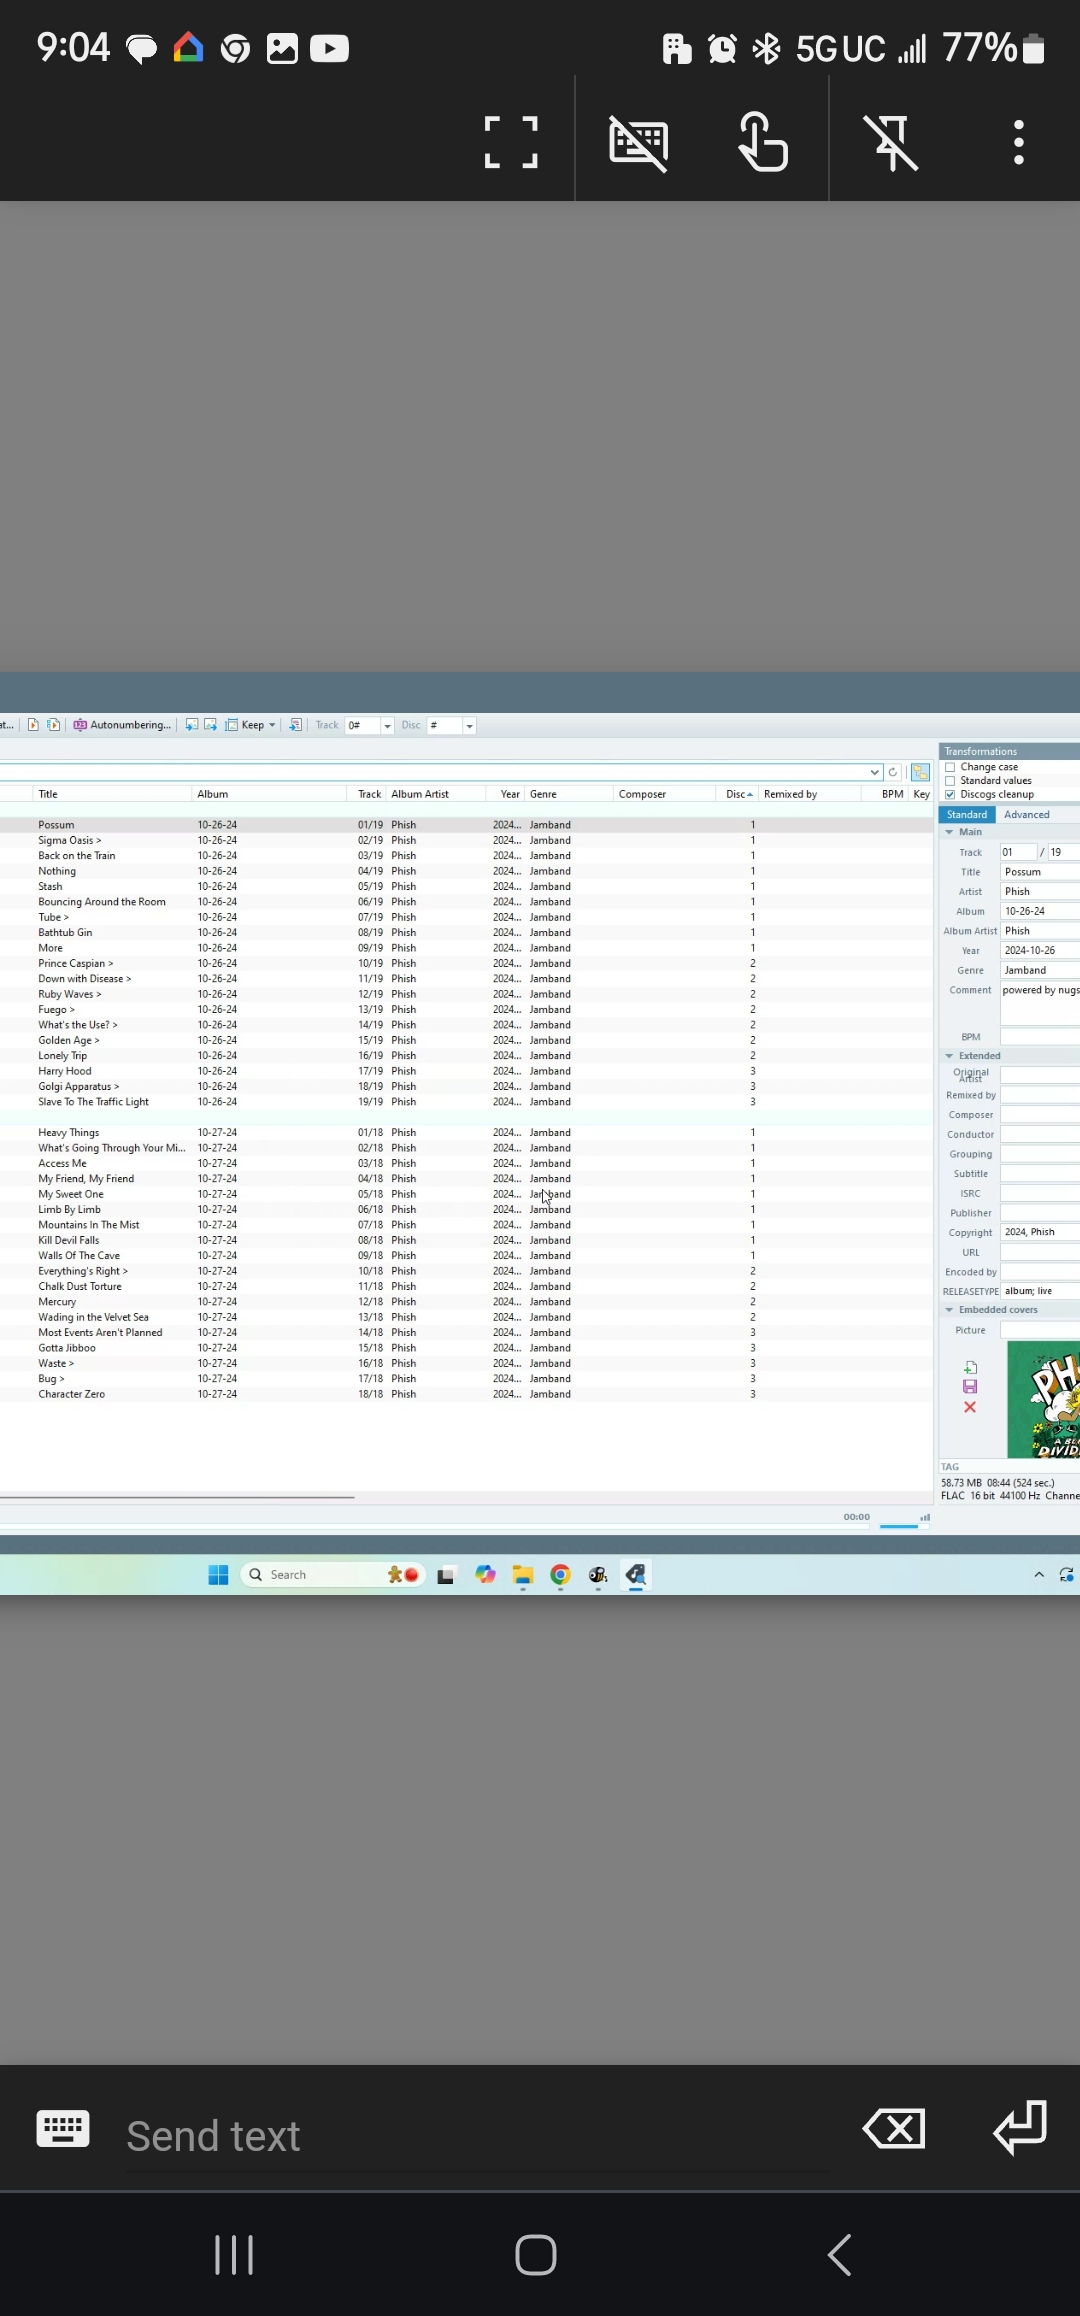Image resolution: width=1080 pixels, height=2316 pixels.
Task: Uncheck the Discogs cleanup checkbox
Action: [x=950, y=795]
